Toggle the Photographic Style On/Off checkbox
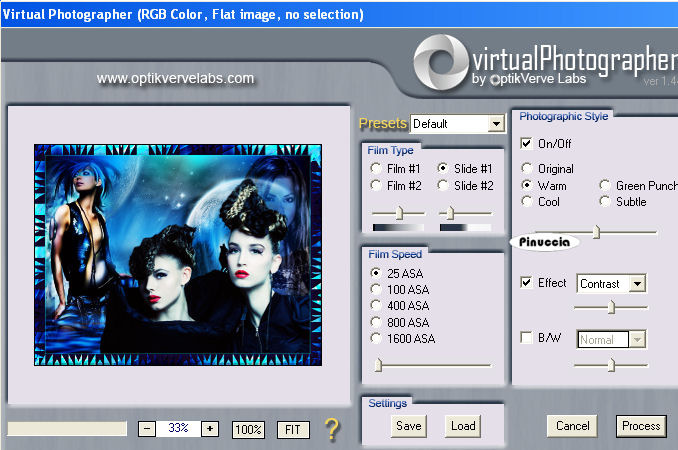This screenshot has width=678, height=450. 526,143
